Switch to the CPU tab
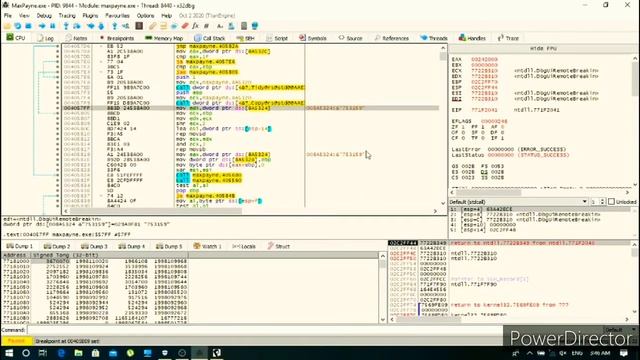The height and width of the screenshot is (360, 640). click(16, 38)
